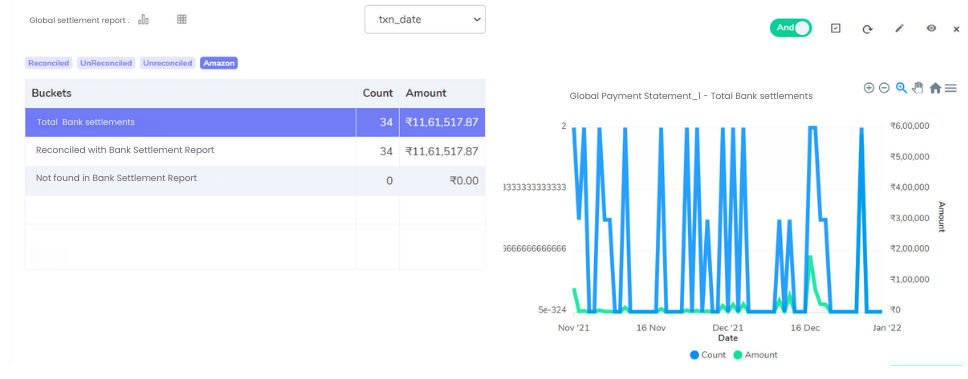
Task: Switch to bar chart view icon
Action: [x=144, y=19]
